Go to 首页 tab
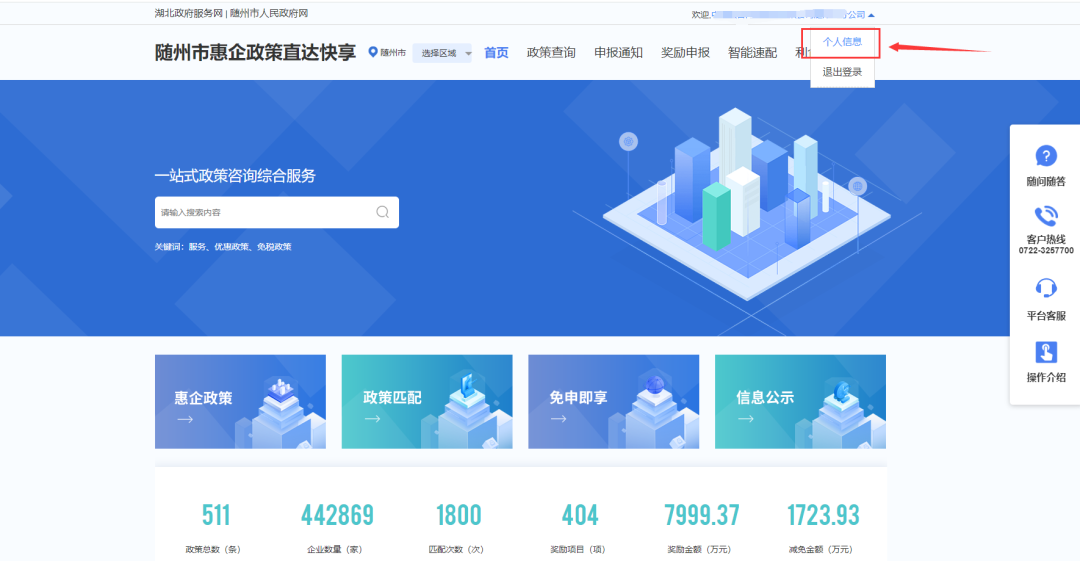Viewport: 1080px width, 561px height. tap(496, 53)
